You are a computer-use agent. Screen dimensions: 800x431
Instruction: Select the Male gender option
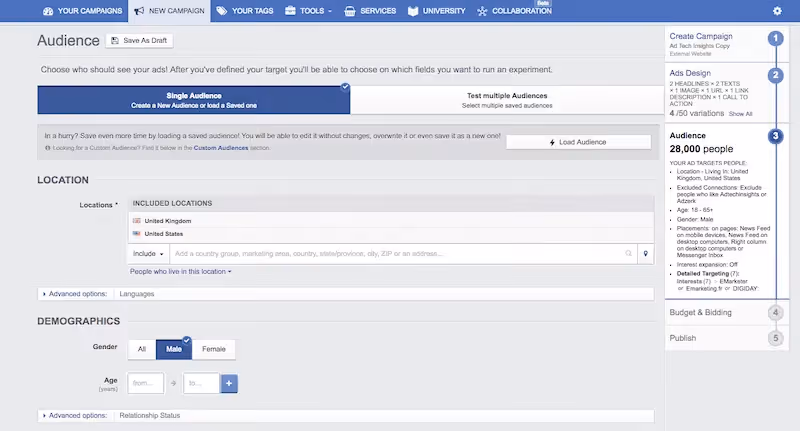pyautogui.click(x=173, y=349)
